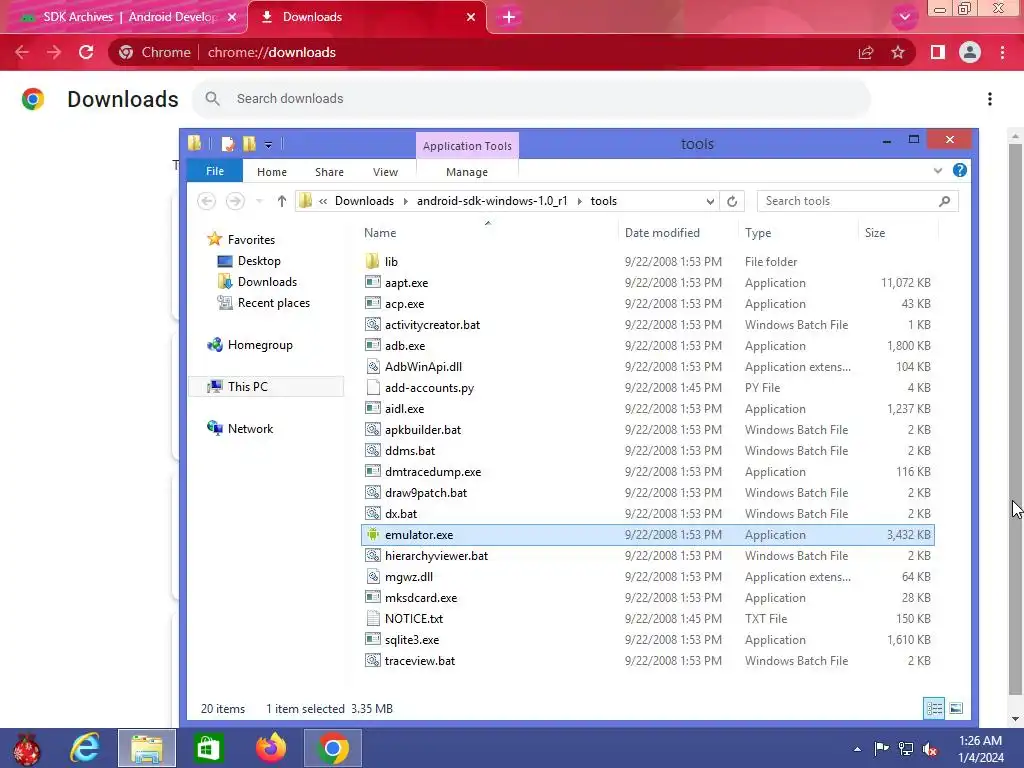
Task: Click the Action Center flag tray icon
Action: tap(881, 749)
